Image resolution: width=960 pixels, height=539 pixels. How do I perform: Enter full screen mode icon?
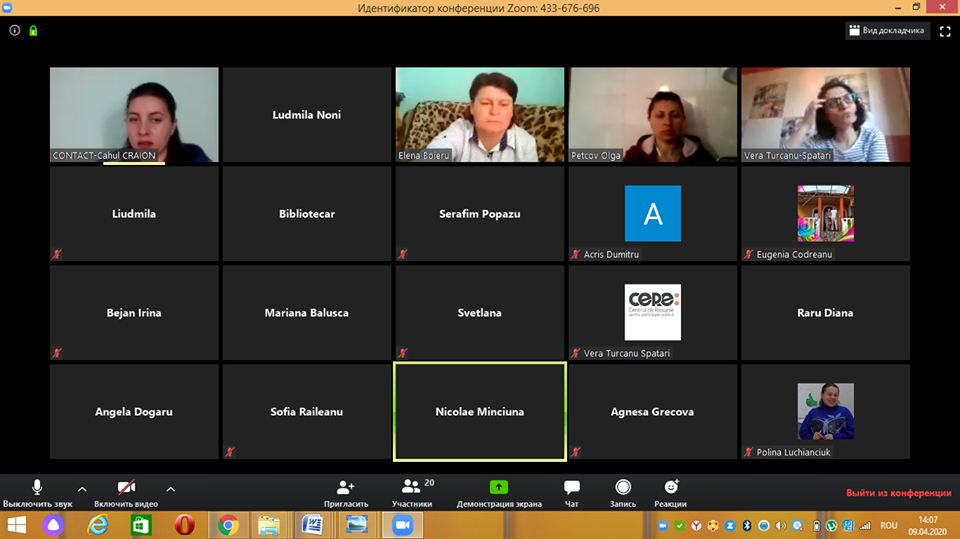pos(945,31)
